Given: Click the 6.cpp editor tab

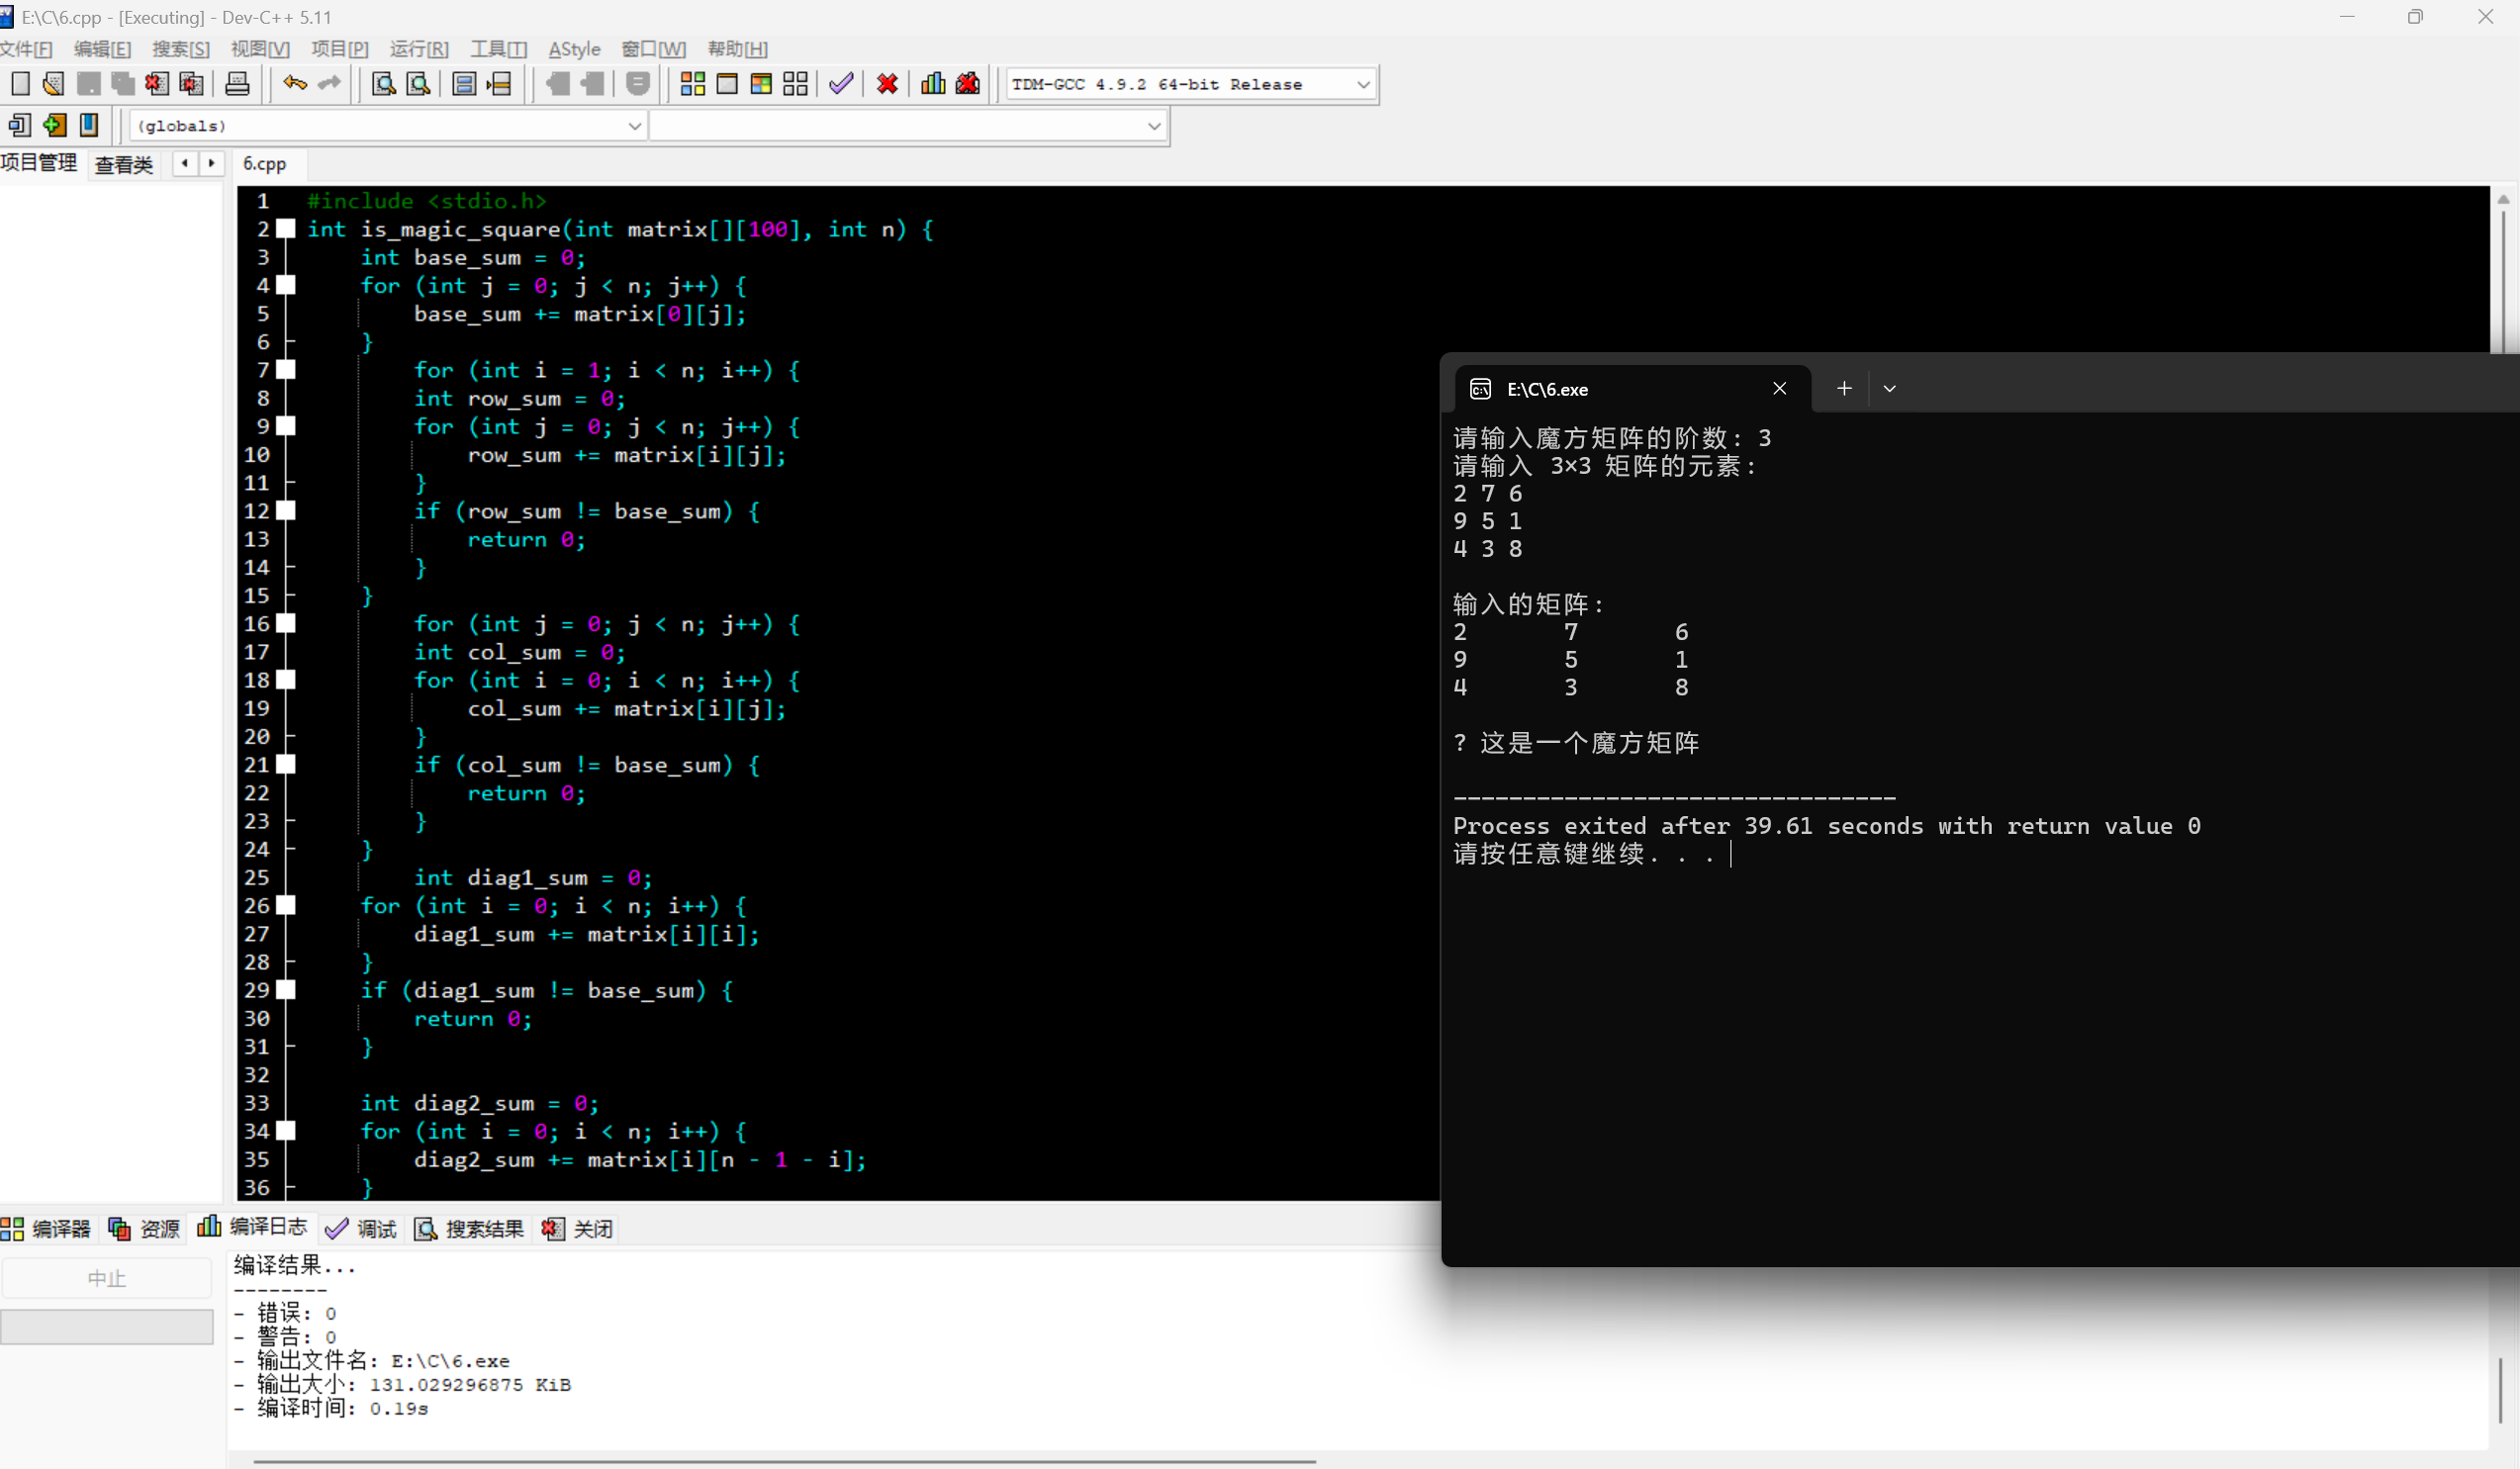Looking at the screenshot, I should [264, 163].
